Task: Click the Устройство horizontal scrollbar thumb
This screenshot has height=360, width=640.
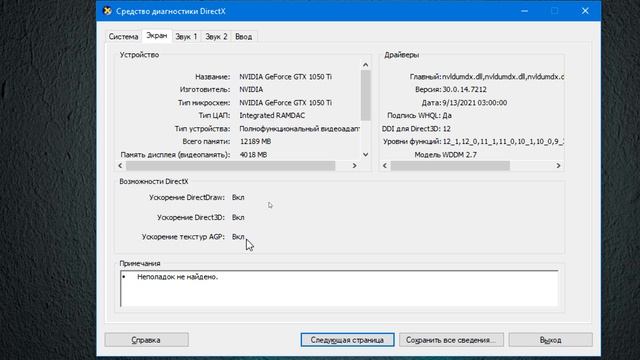Action: tap(231, 165)
